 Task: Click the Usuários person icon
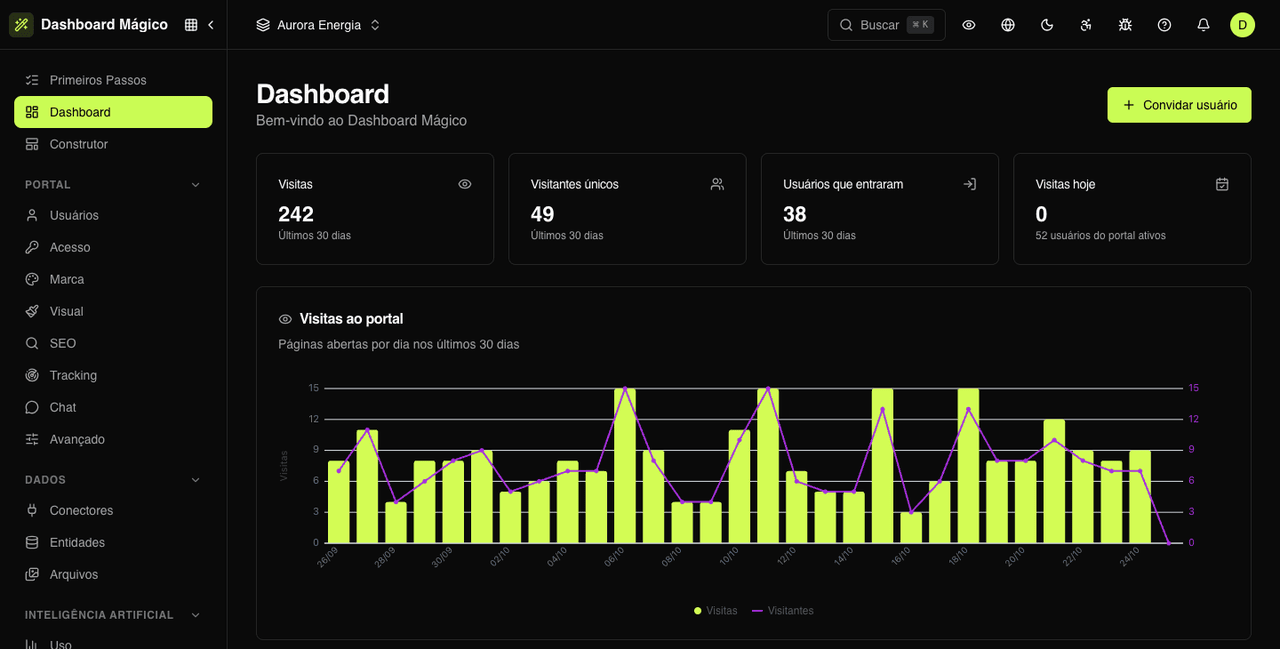click(32, 215)
